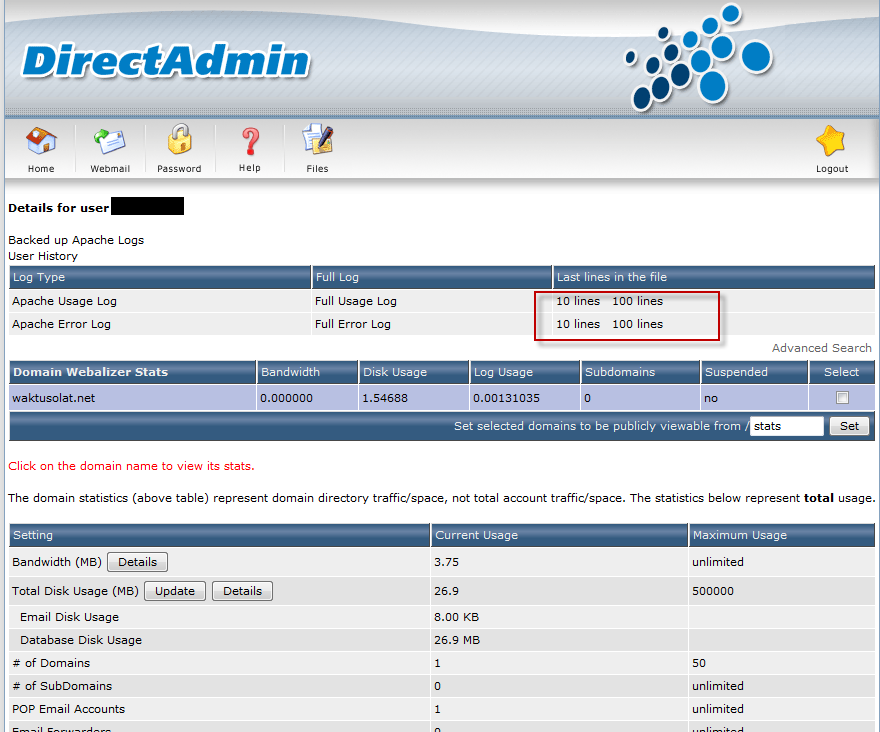Click log usage value 0.00131035
Viewport: 880px width, 732px height.
[x=506, y=398]
